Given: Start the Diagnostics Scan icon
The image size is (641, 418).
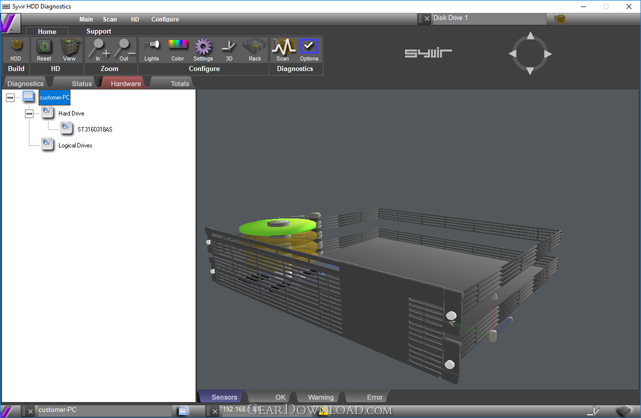Looking at the screenshot, I should [x=283, y=50].
